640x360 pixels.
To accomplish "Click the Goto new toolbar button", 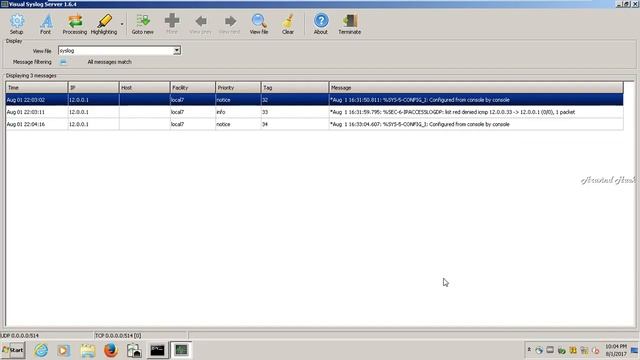I will pos(142,24).
